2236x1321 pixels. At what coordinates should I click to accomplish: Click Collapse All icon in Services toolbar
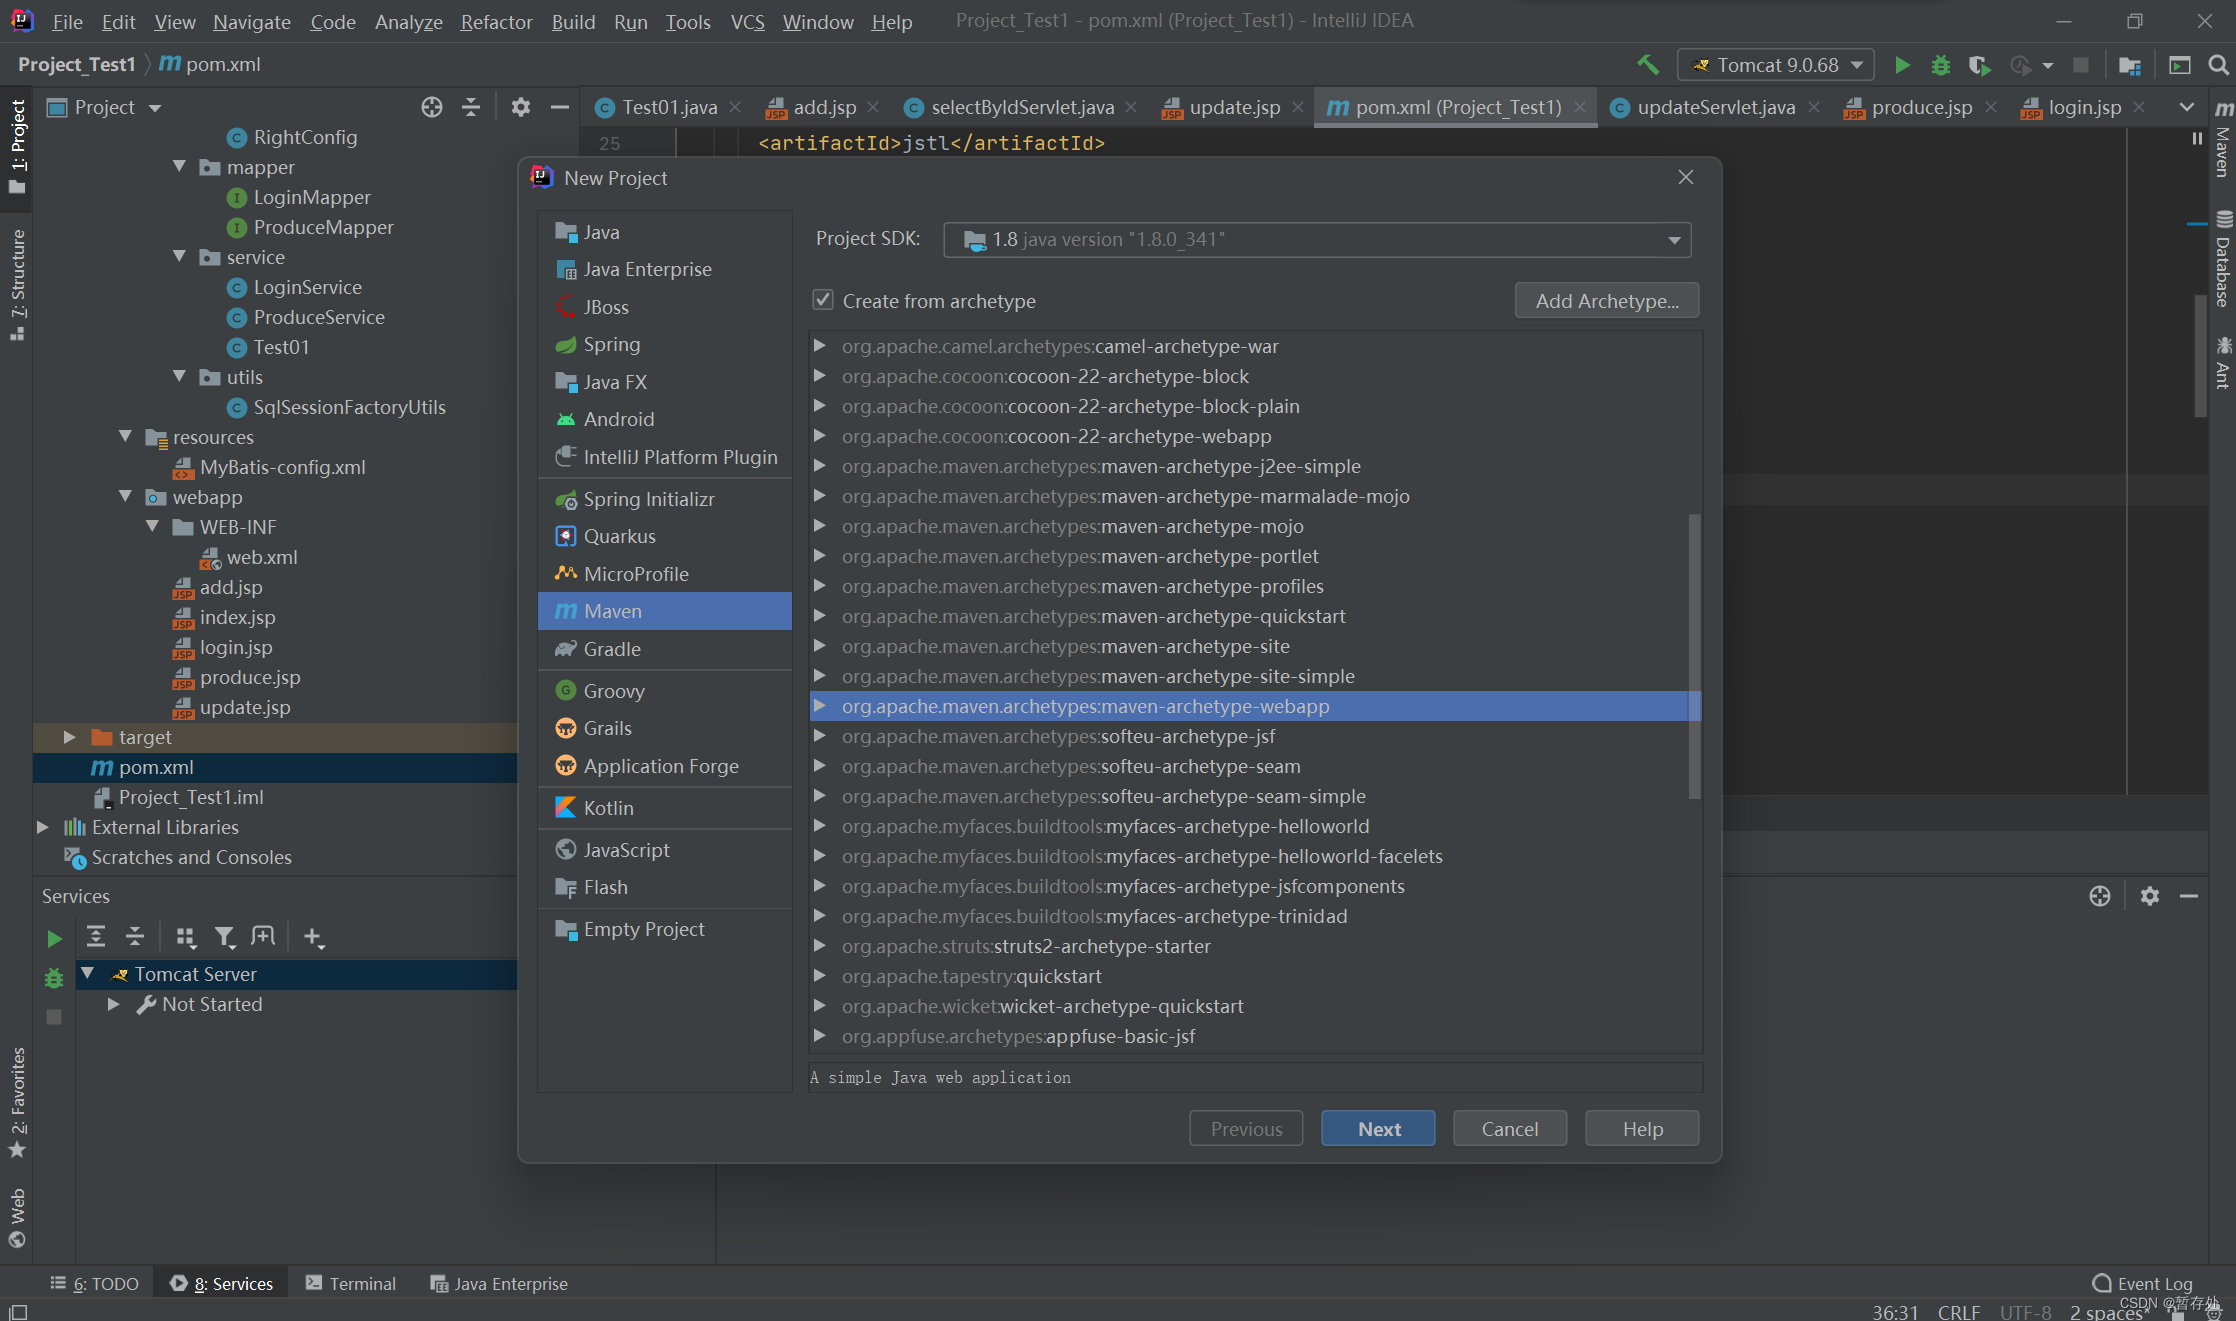coord(135,937)
